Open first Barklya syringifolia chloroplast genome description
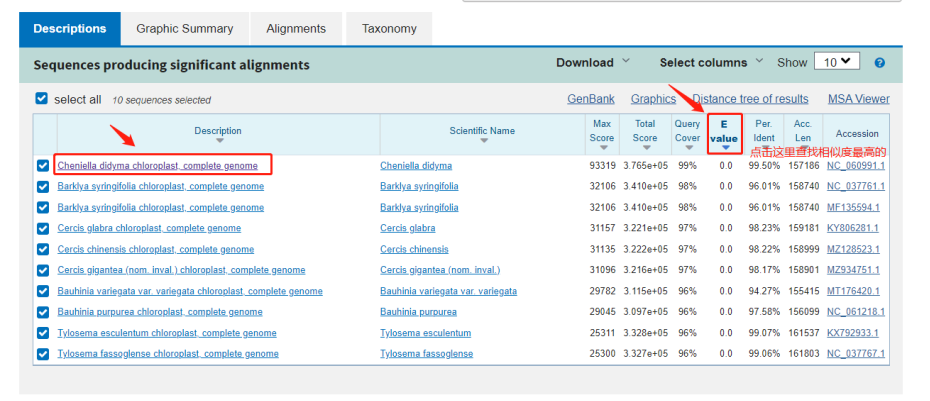The height and width of the screenshot is (401, 930). pos(161,186)
